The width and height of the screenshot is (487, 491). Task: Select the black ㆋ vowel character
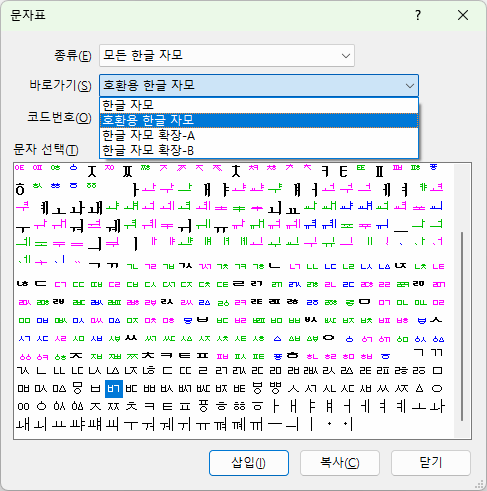pos(239,425)
